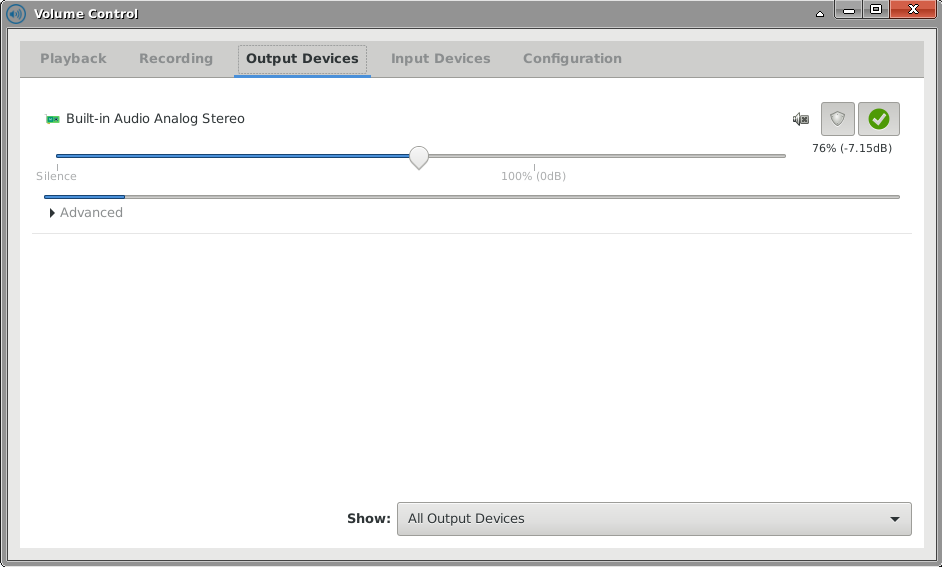Go to the Input Devices tab
The width and height of the screenshot is (942, 567).
tap(440, 59)
